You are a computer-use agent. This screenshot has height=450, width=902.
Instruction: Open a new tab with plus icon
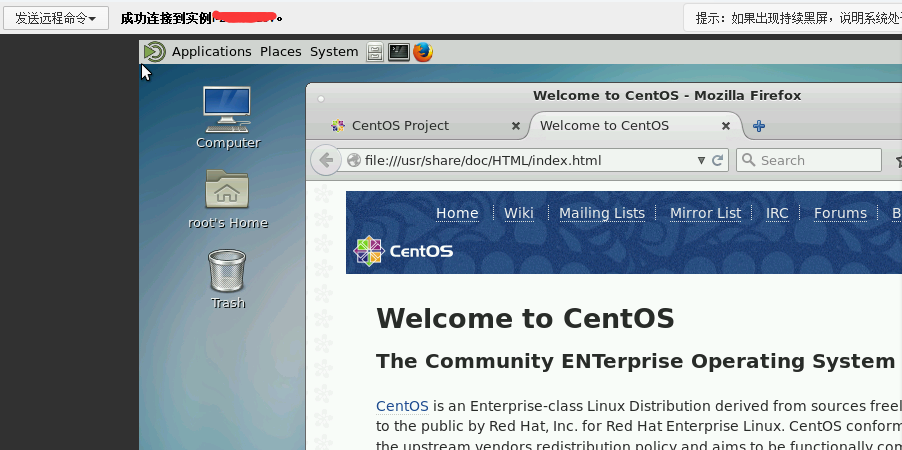coord(759,126)
